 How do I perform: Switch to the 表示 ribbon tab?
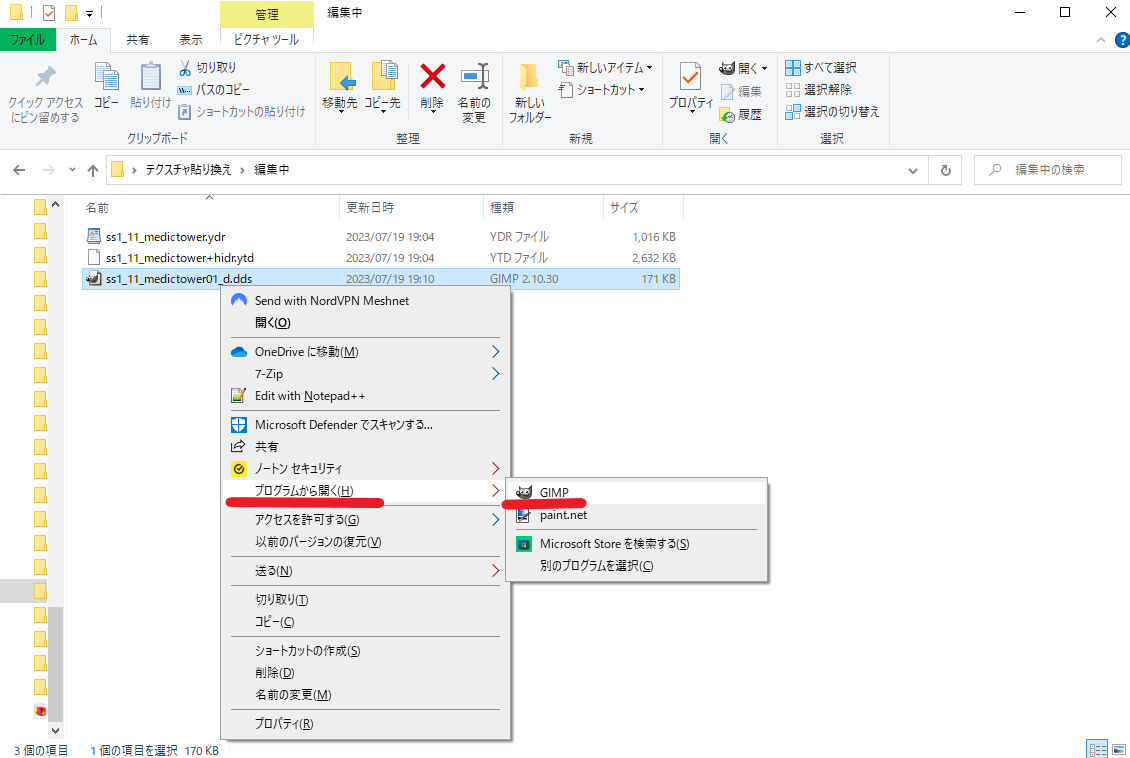[190, 38]
